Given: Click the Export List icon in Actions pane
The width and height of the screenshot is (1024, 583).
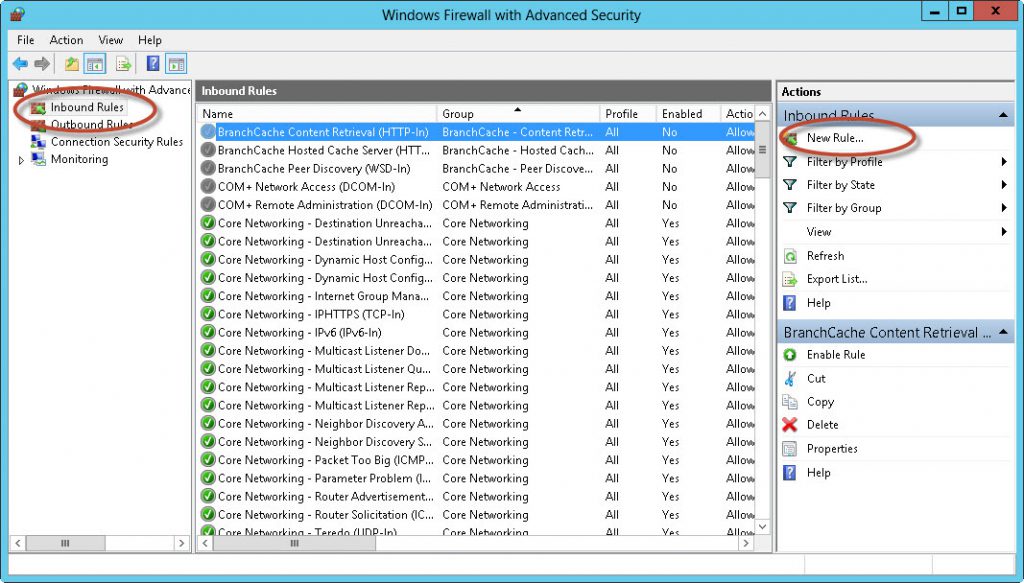Looking at the screenshot, I should tap(790, 279).
